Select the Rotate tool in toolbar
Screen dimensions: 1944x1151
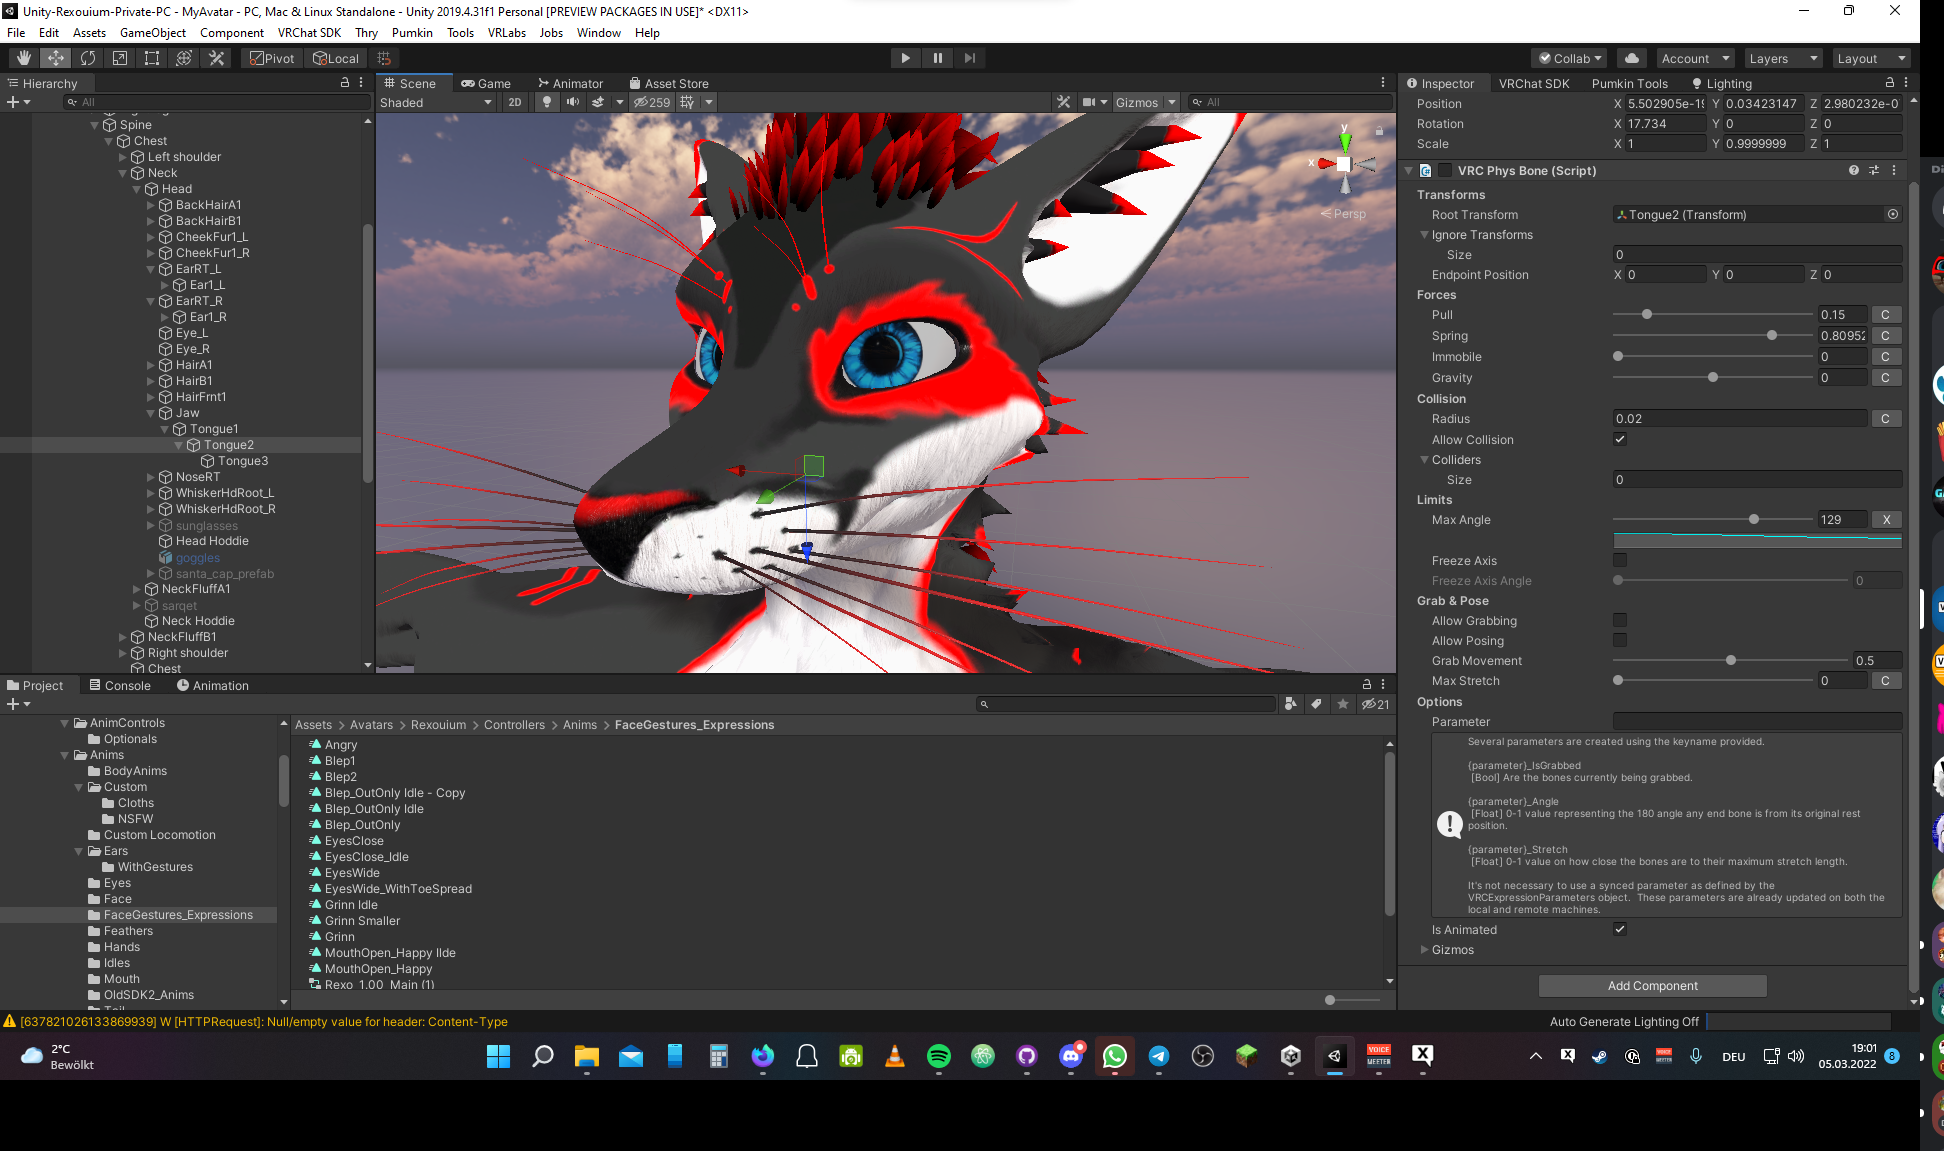88,58
